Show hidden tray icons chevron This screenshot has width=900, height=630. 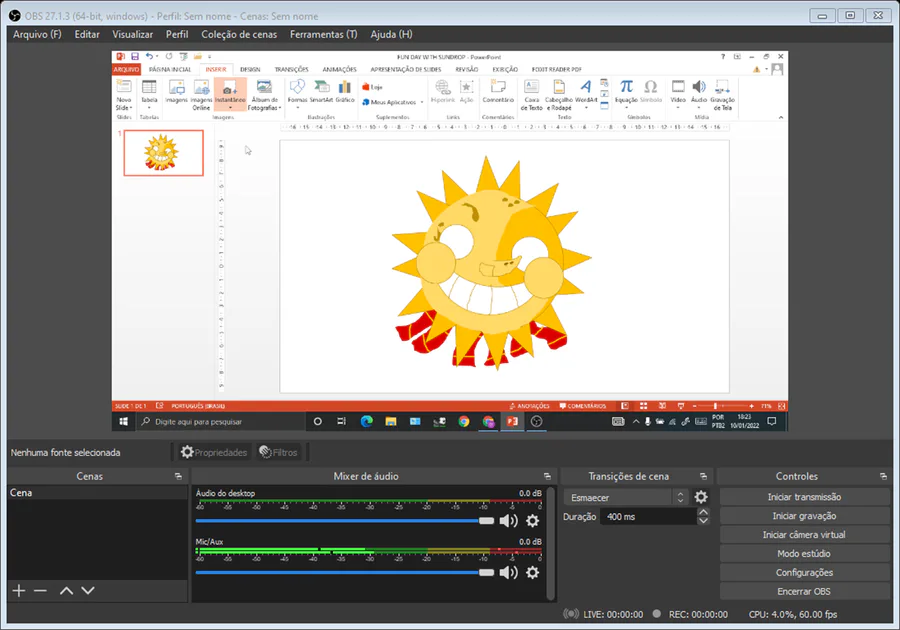636,422
